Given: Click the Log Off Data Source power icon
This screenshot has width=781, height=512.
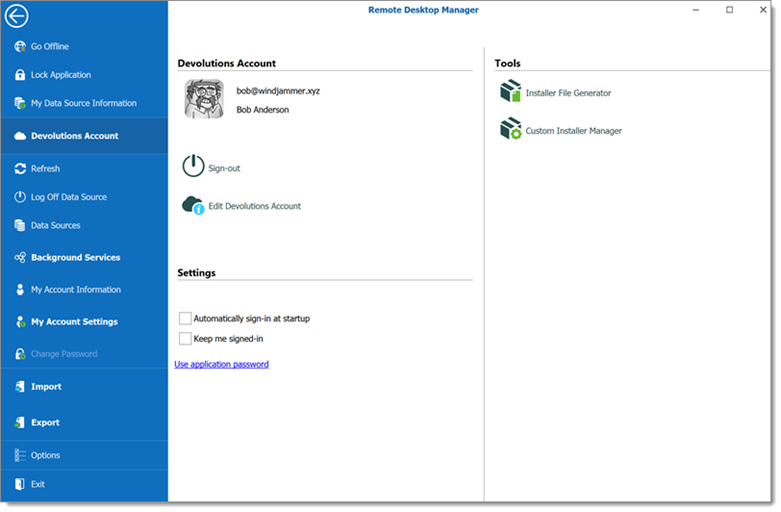Looking at the screenshot, I should coord(20,197).
